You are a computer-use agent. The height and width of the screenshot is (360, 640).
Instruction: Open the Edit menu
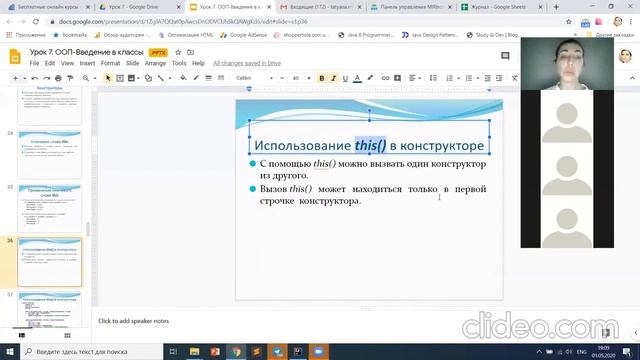(x=50, y=63)
